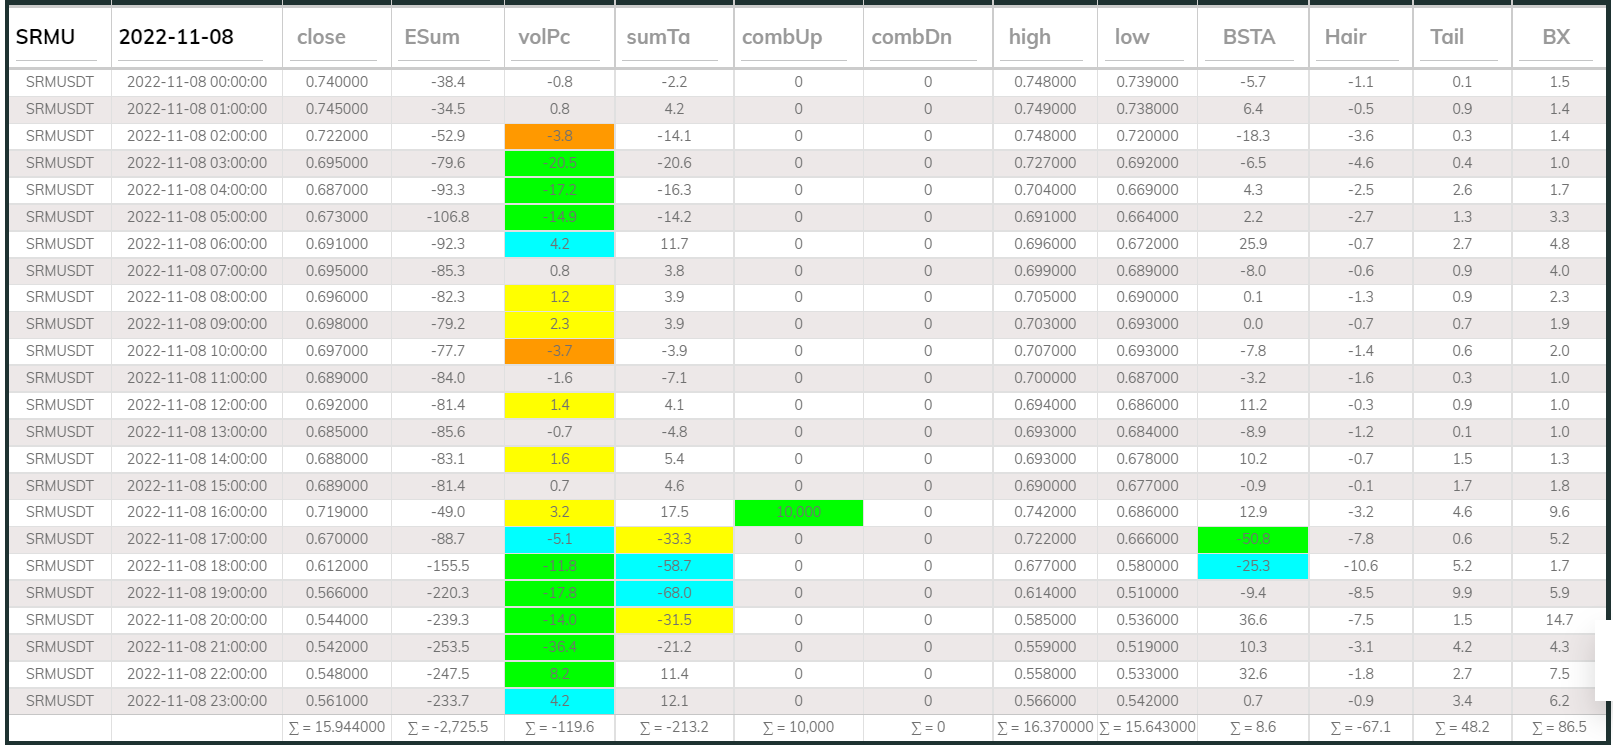Click the cyan -25.3 BSTA cell
This screenshot has width=1613, height=748.
[x=1253, y=566]
